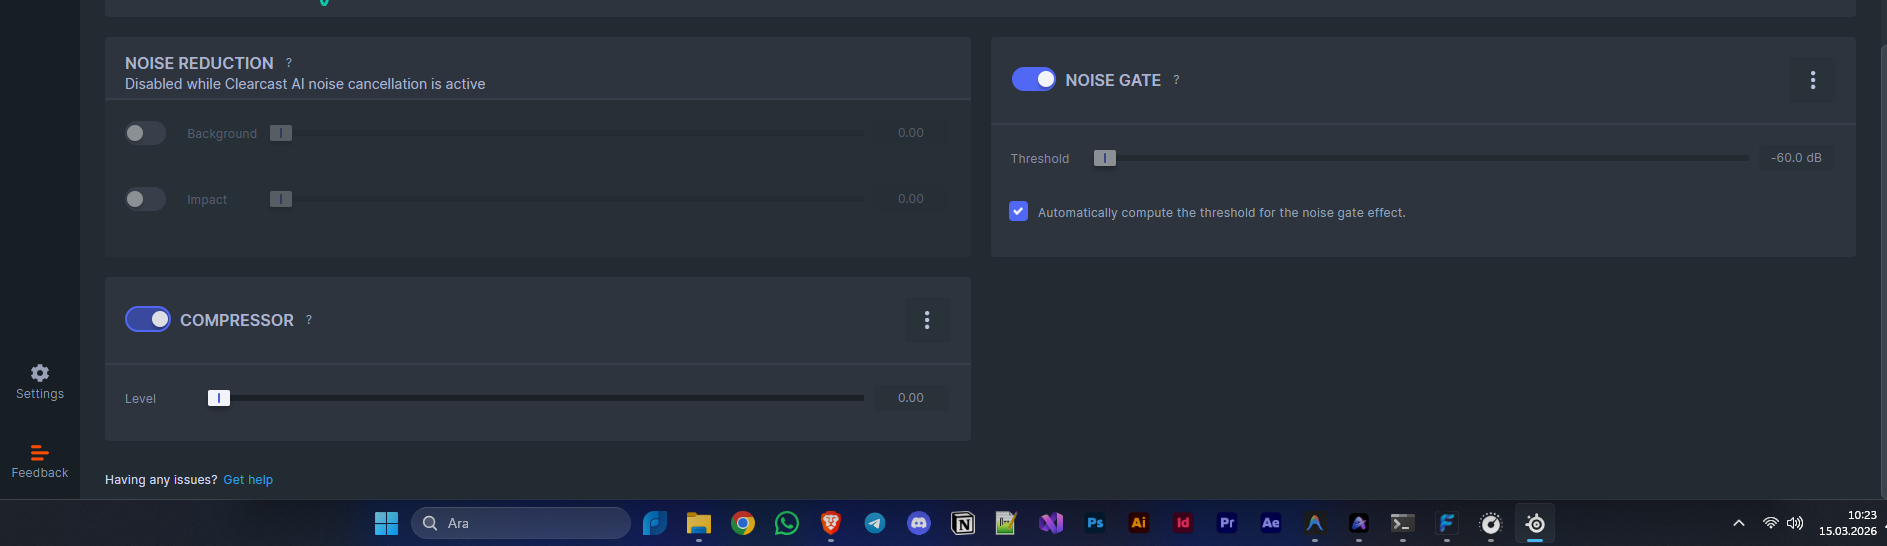The image size is (1887, 546).
Task: Open Discord from the taskbar
Action: tap(919, 523)
